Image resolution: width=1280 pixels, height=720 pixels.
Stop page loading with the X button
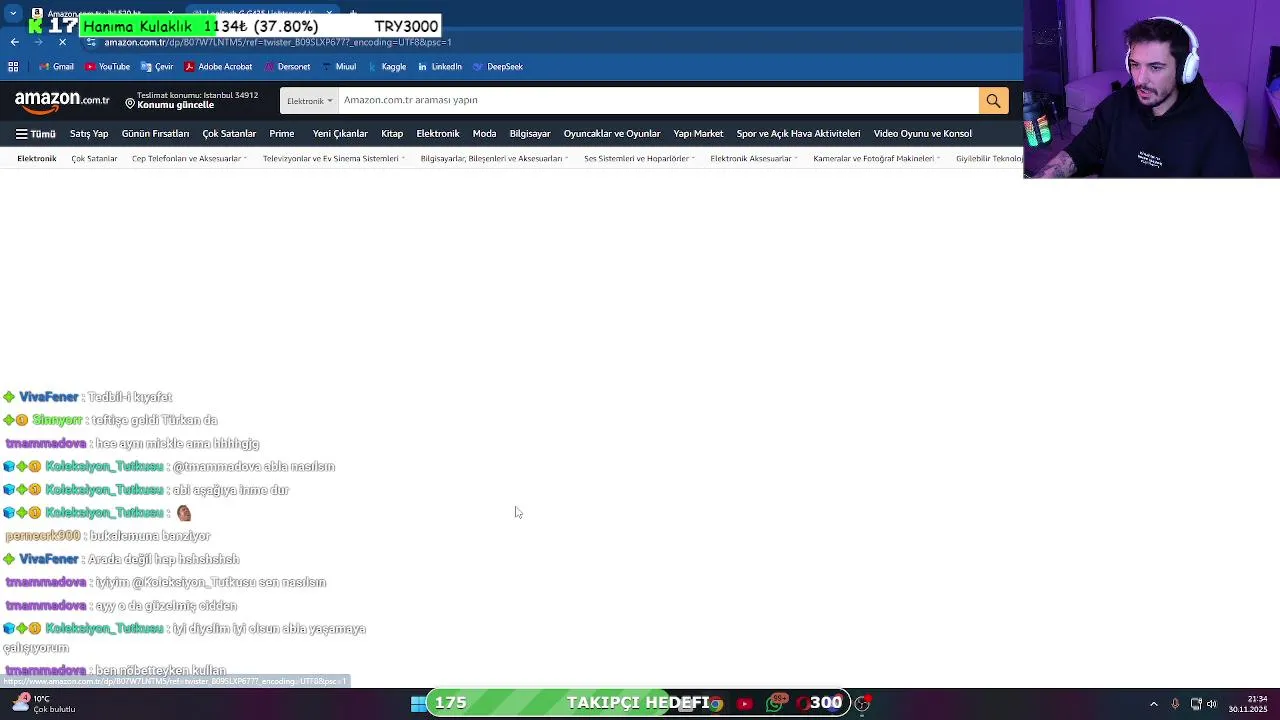click(62, 42)
